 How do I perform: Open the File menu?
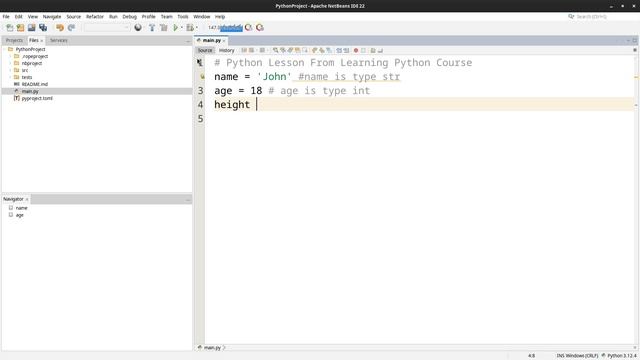pyautogui.click(x=6, y=17)
